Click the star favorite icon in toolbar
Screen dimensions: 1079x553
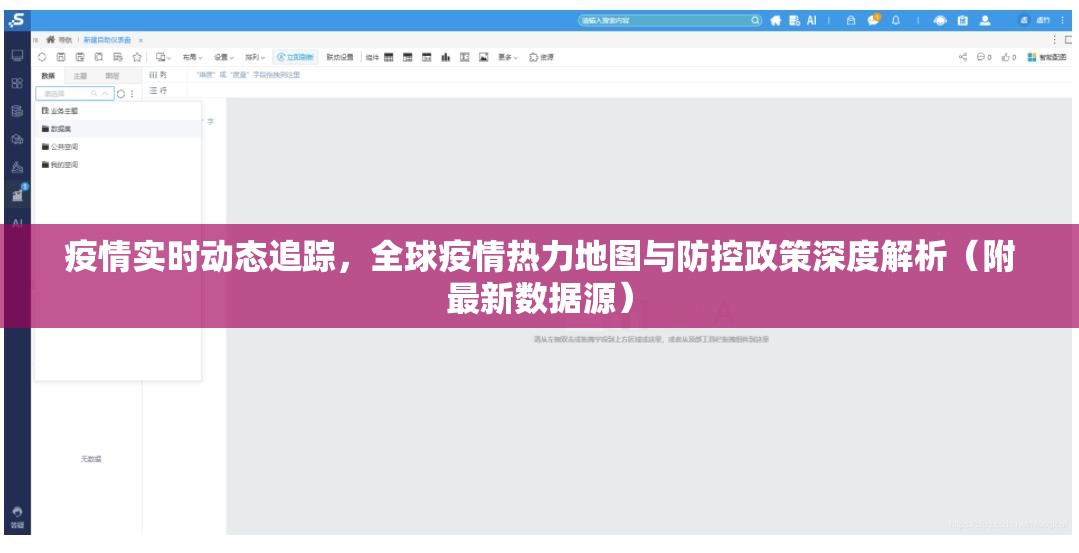[x=137, y=57]
